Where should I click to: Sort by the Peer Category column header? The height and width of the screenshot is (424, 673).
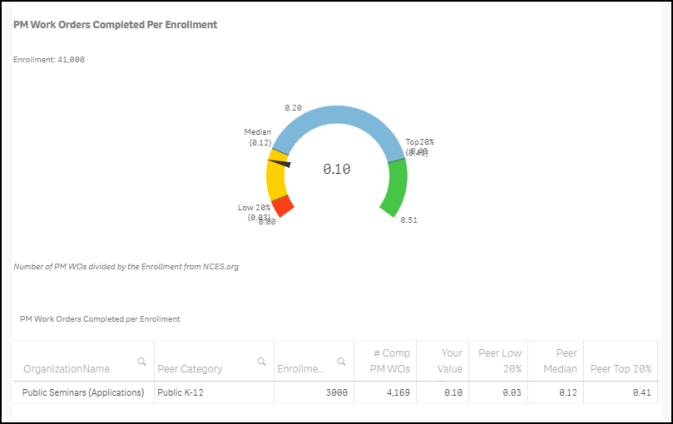[x=190, y=369]
